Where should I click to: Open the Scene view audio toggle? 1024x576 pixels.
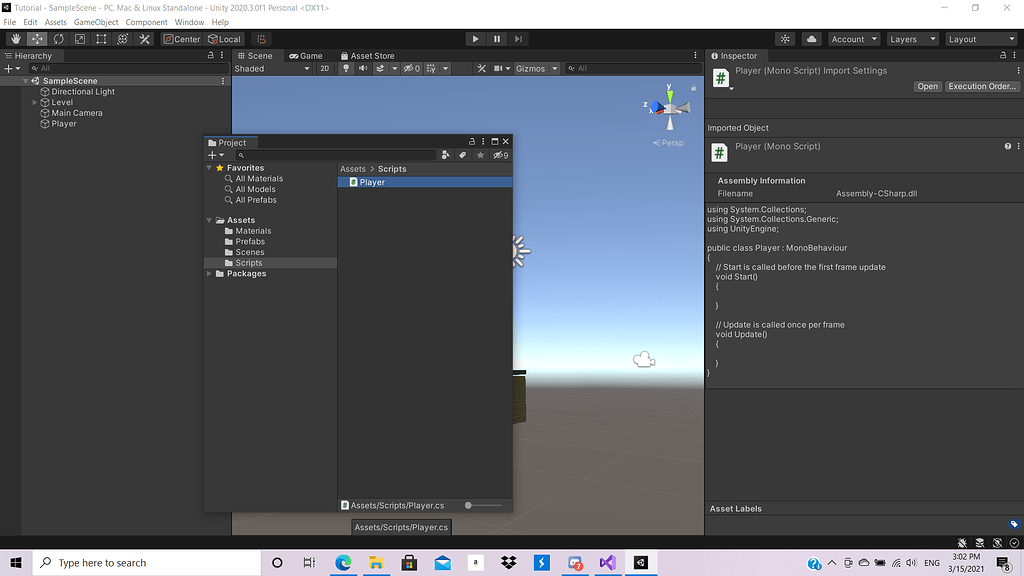(363, 68)
